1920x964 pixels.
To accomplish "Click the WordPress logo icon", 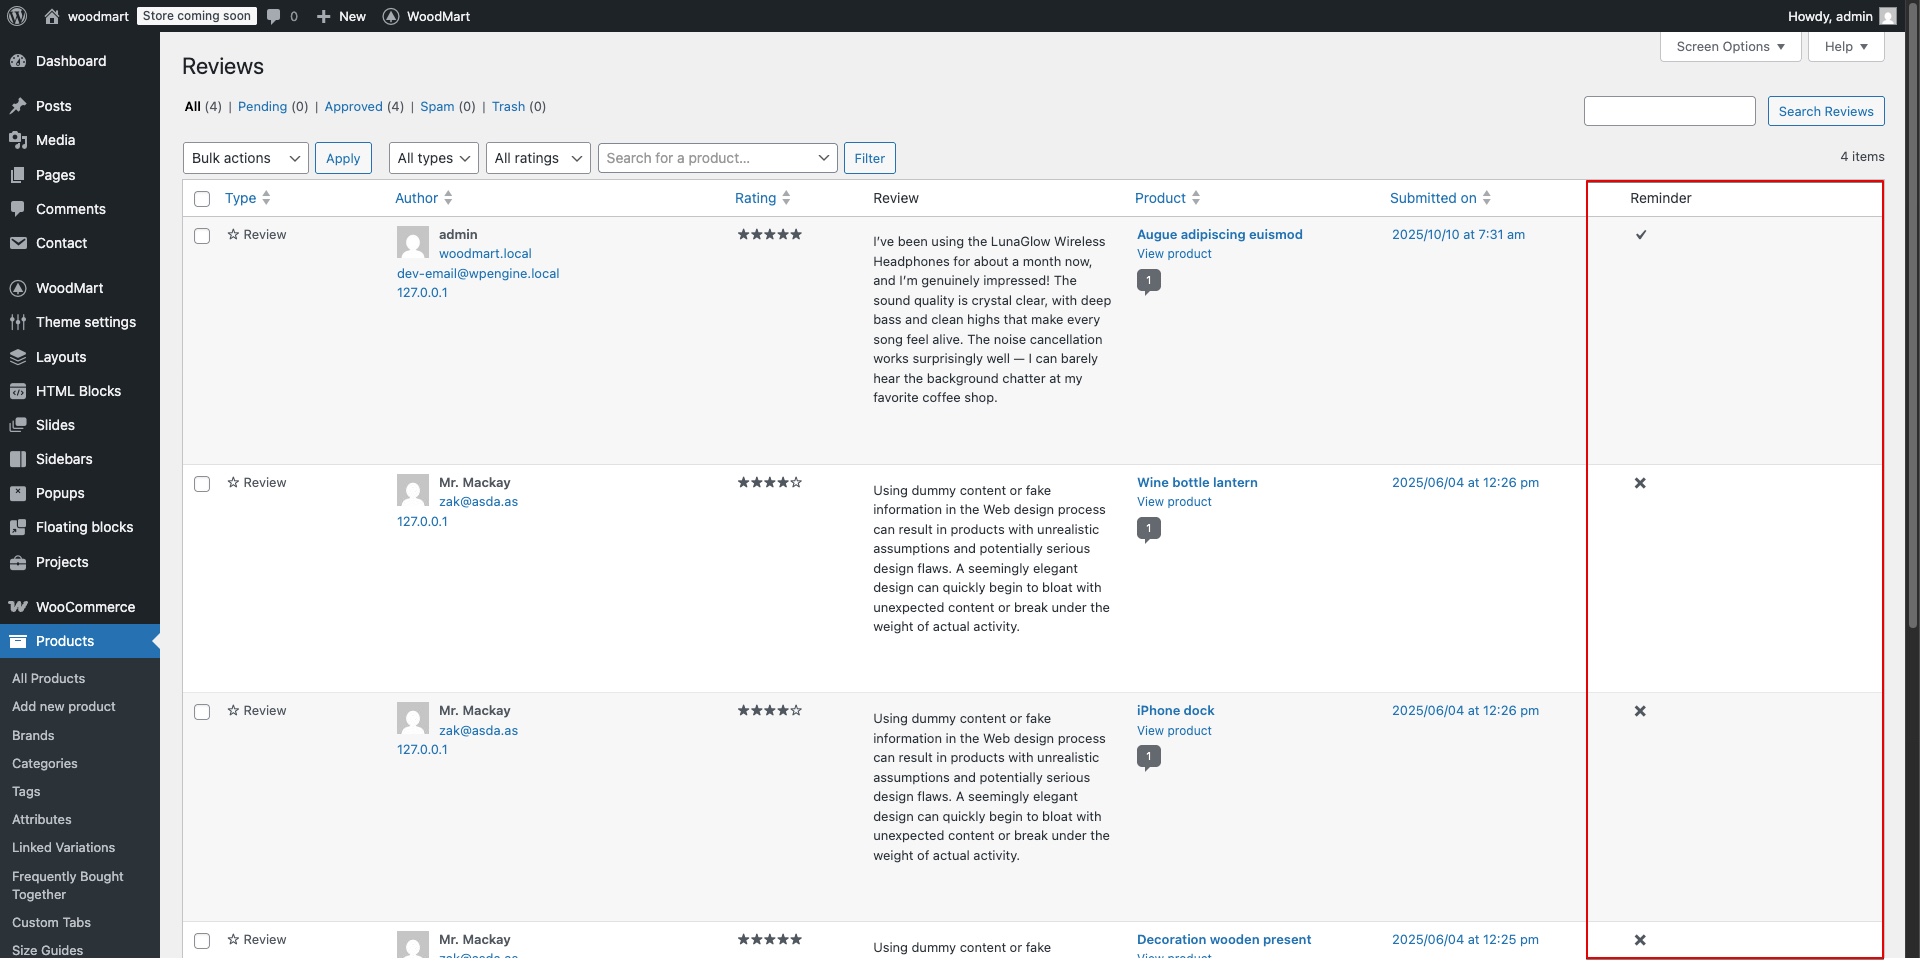I will [16, 16].
